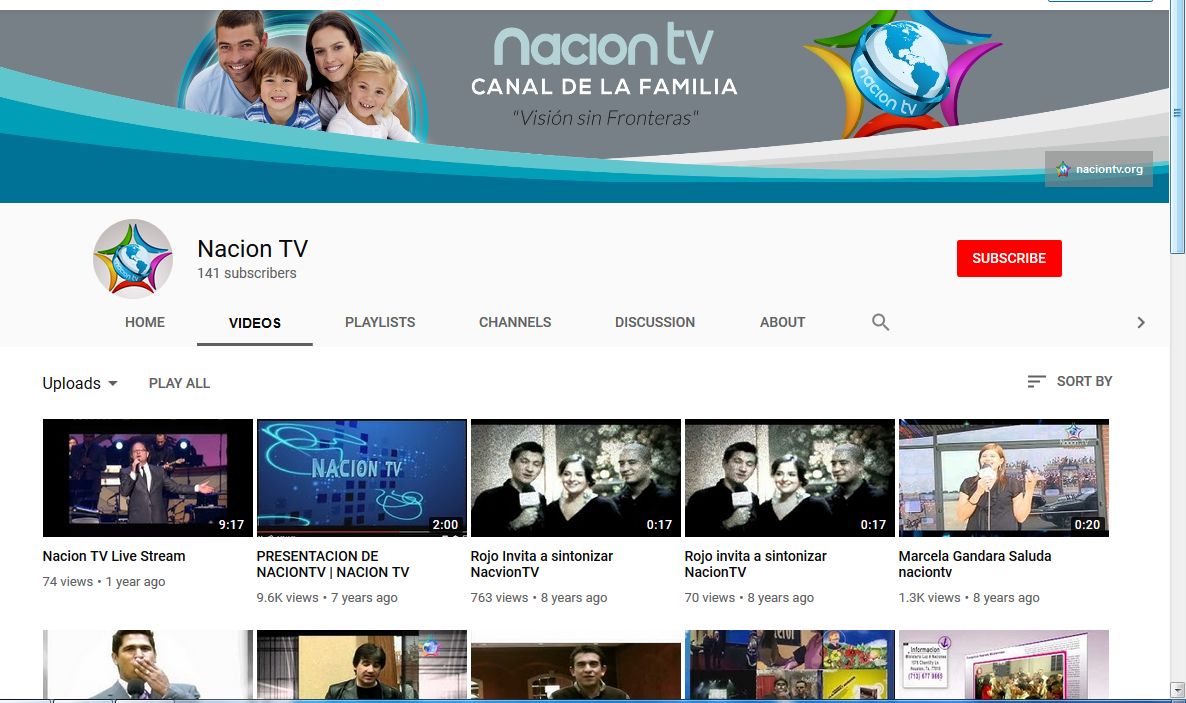The height and width of the screenshot is (703, 1186).
Task: Open the Marcela Gandara video thumbnail
Action: click(x=1003, y=478)
